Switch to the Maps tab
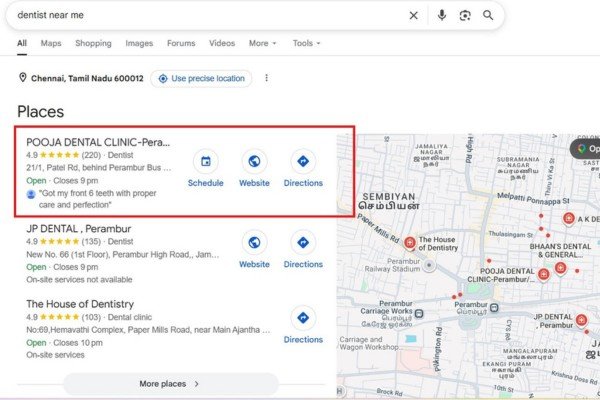This screenshot has width=600, height=400. 51,43
